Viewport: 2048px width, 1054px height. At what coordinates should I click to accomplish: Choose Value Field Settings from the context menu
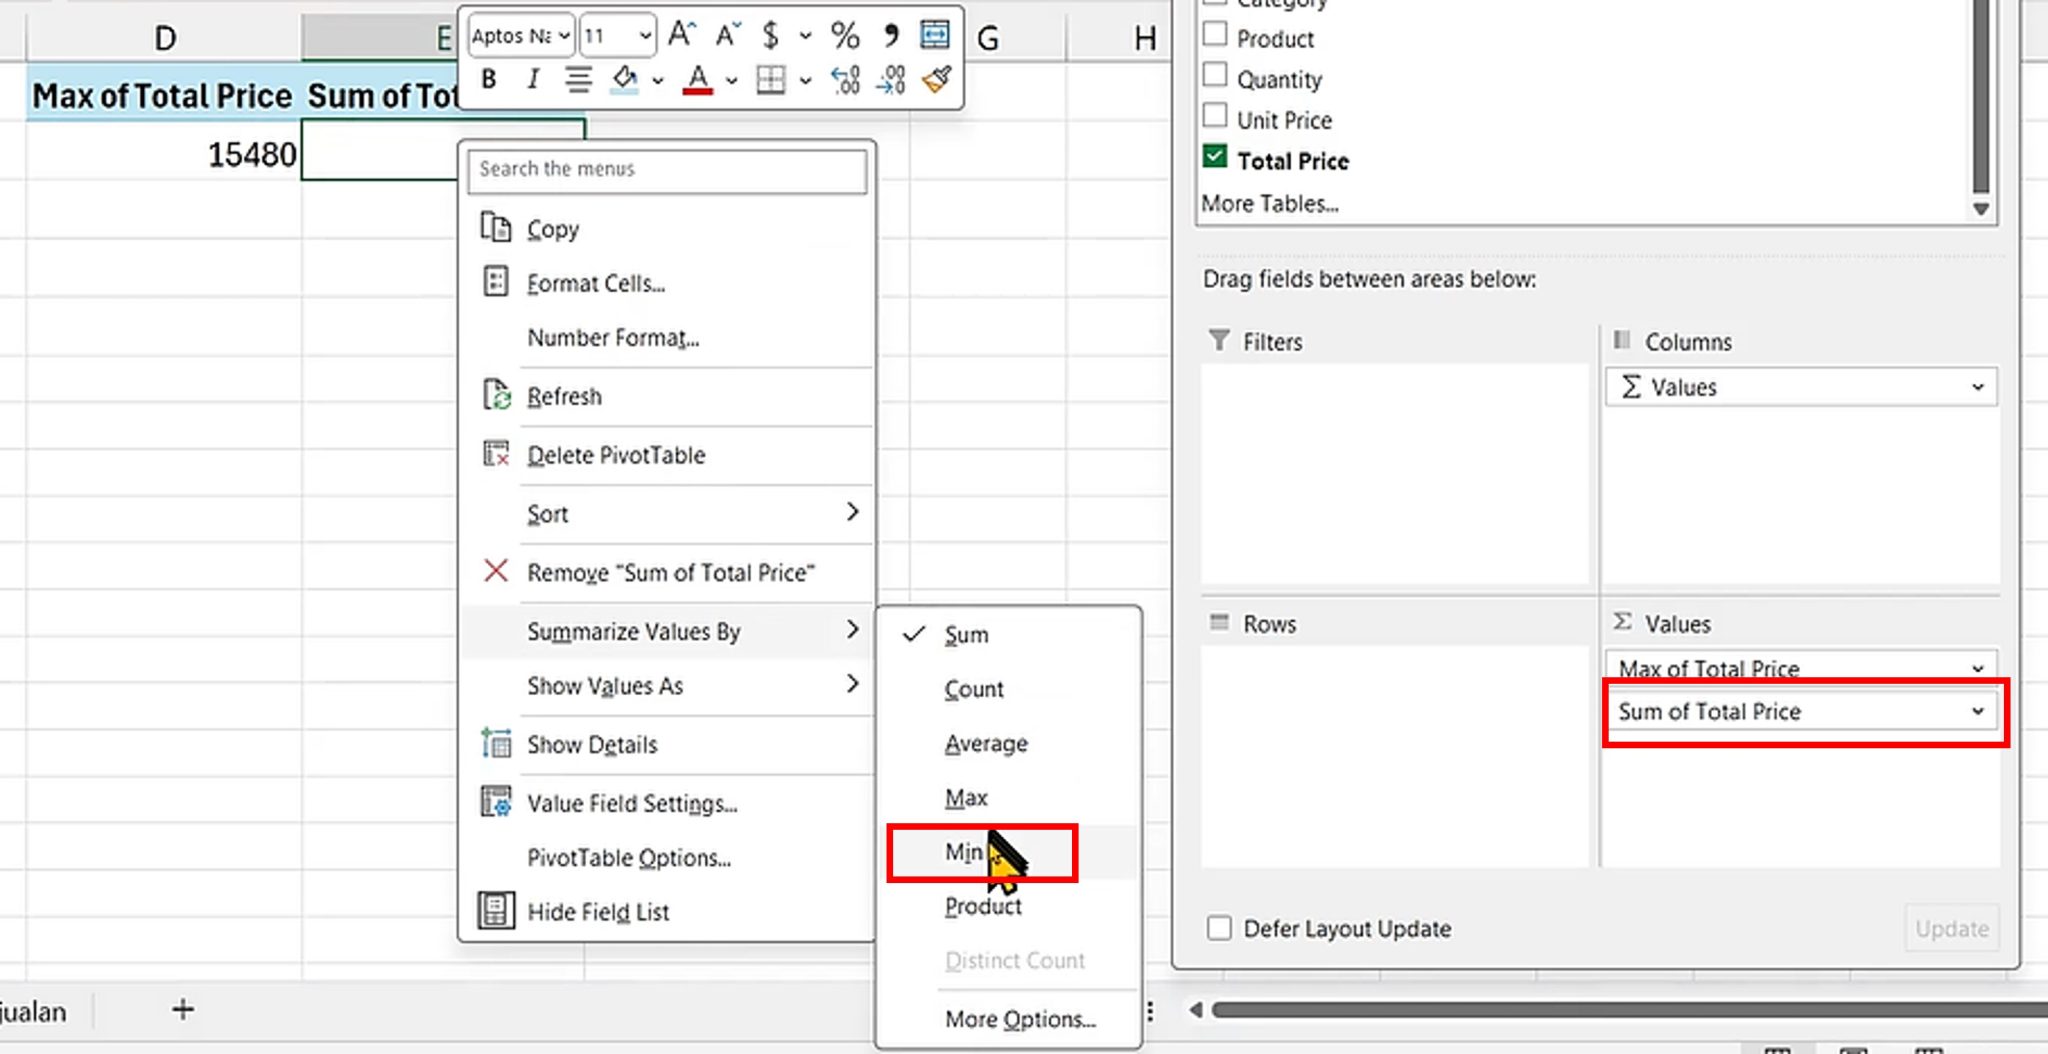632,803
